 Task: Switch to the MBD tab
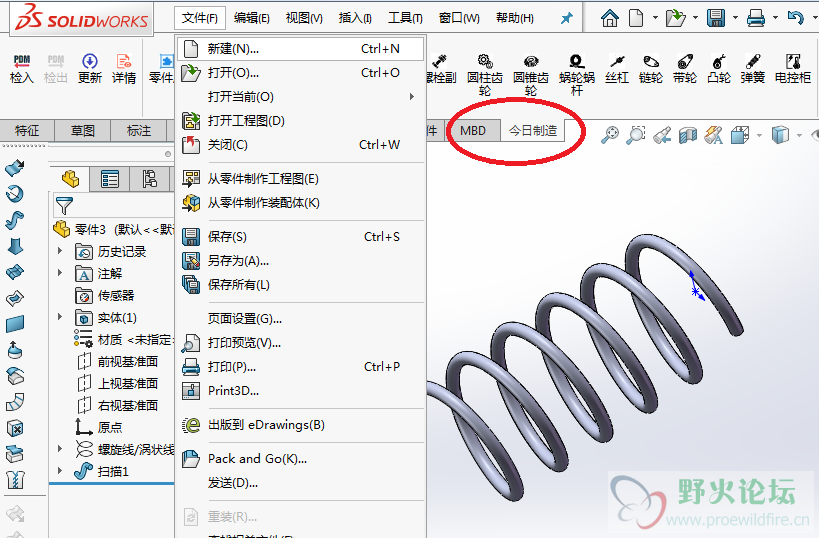coord(473,131)
